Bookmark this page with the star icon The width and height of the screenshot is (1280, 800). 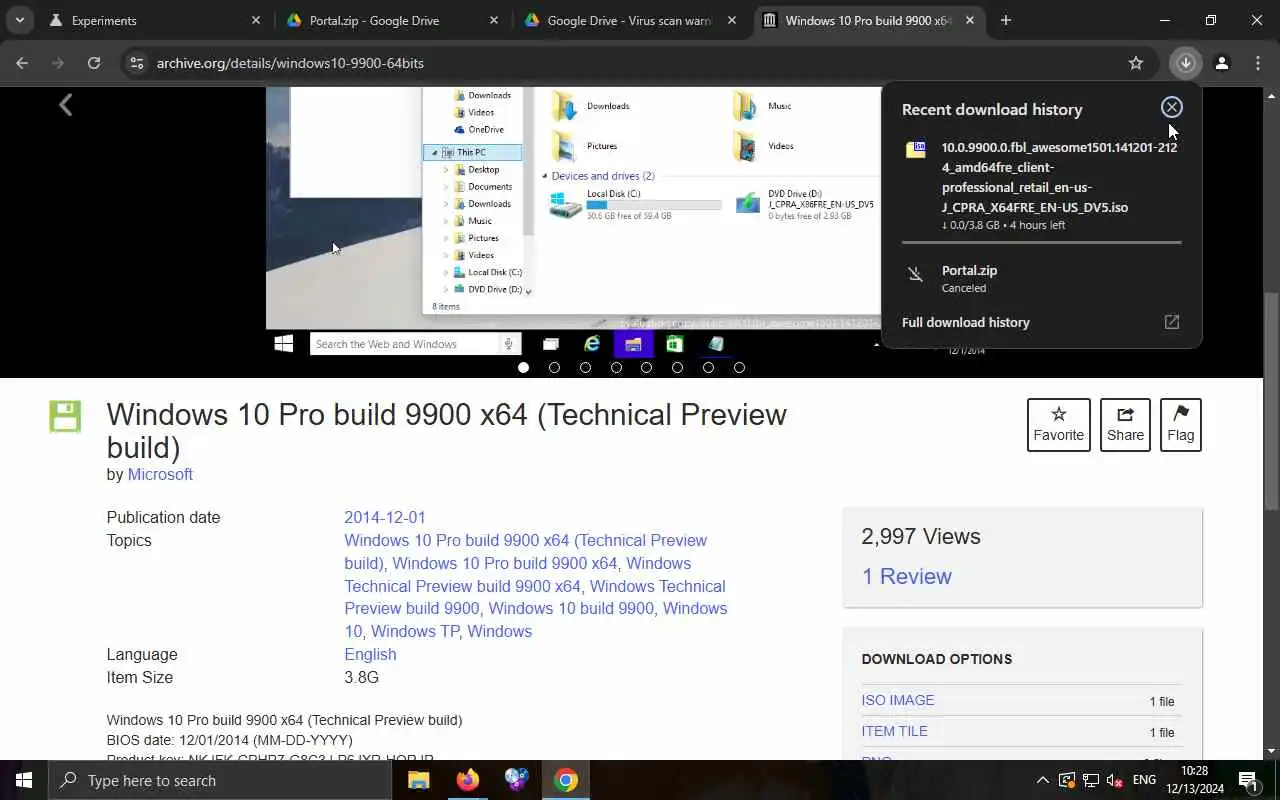(1136, 63)
